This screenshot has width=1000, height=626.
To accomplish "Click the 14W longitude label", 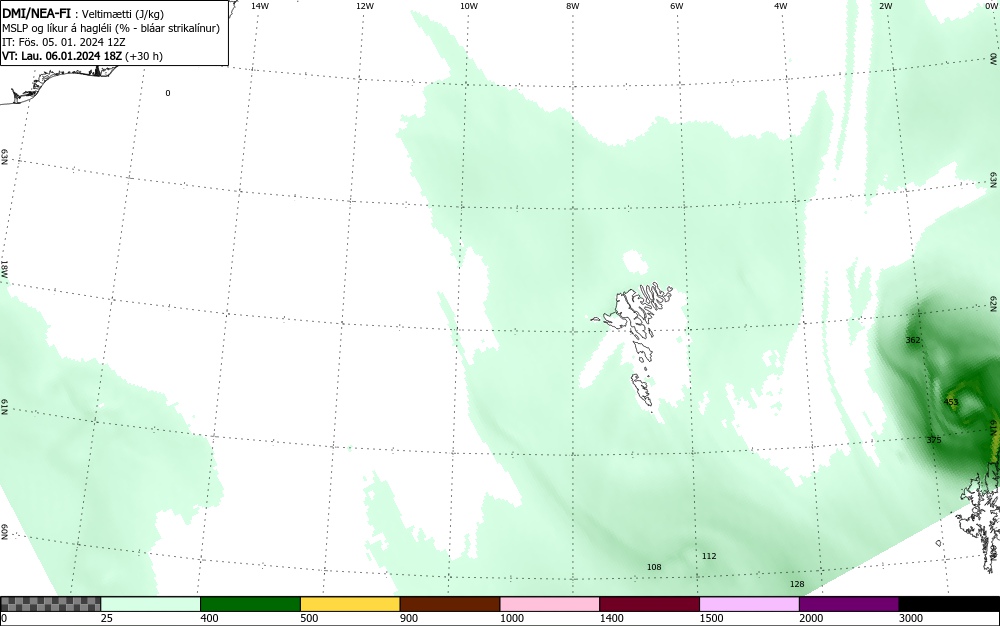I will click(260, 6).
